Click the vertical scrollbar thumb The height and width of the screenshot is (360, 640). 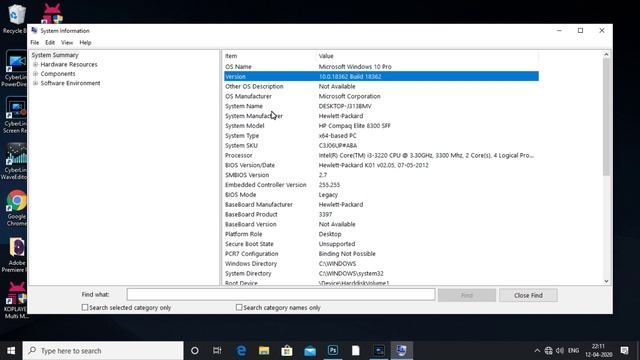click(x=606, y=118)
